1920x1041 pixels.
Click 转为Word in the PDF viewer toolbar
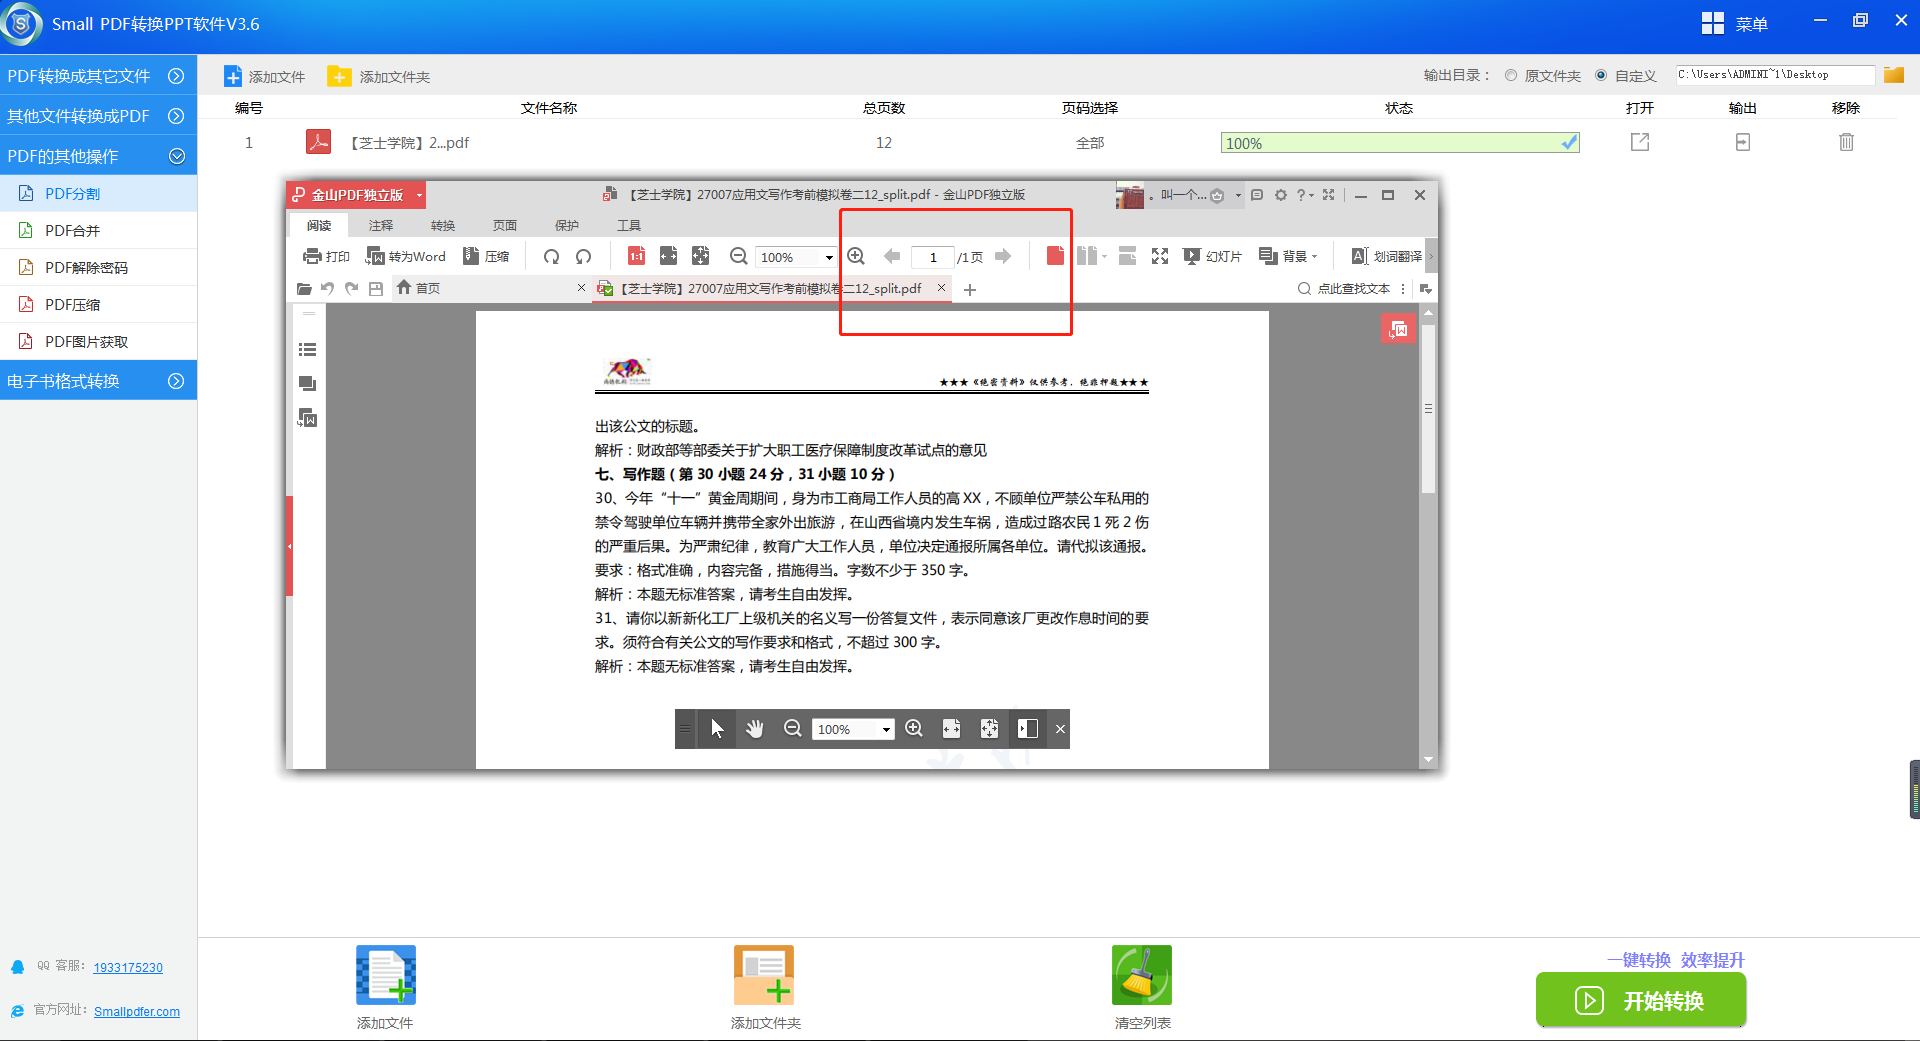[x=406, y=256]
